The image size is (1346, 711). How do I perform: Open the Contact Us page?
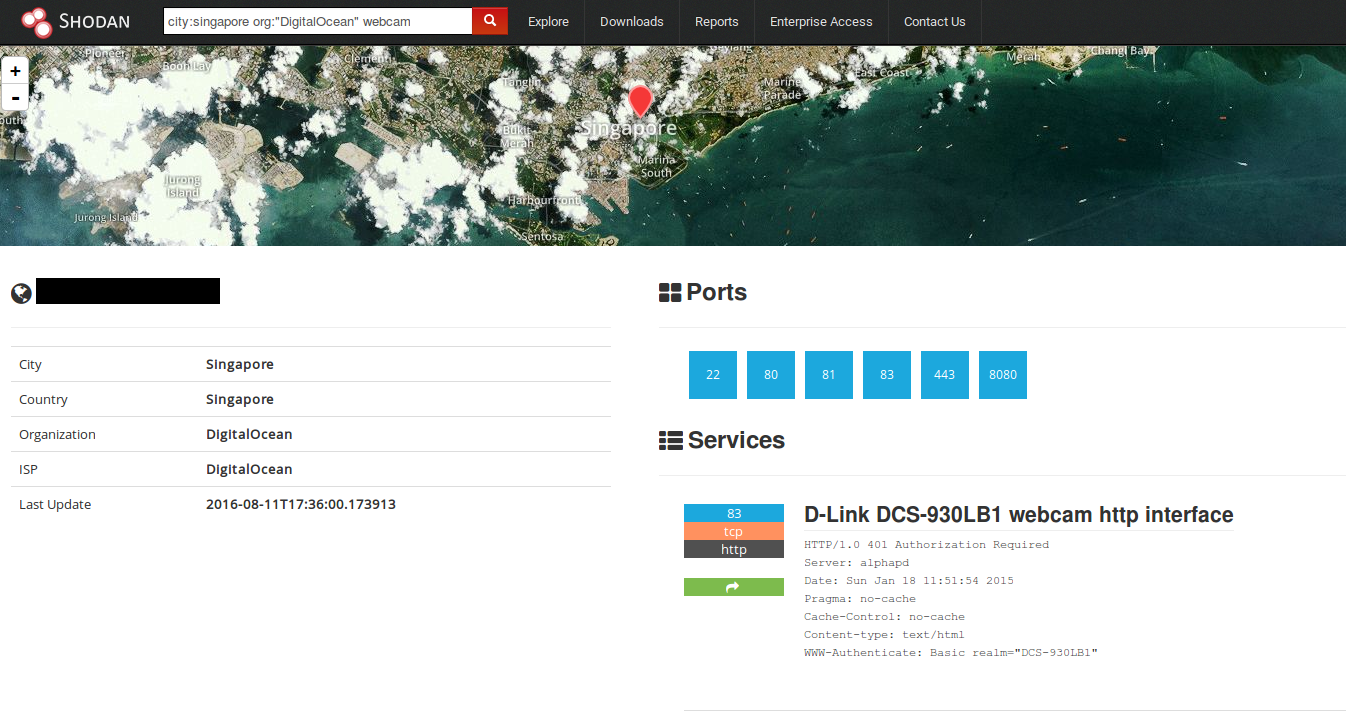pyautogui.click(x=934, y=22)
